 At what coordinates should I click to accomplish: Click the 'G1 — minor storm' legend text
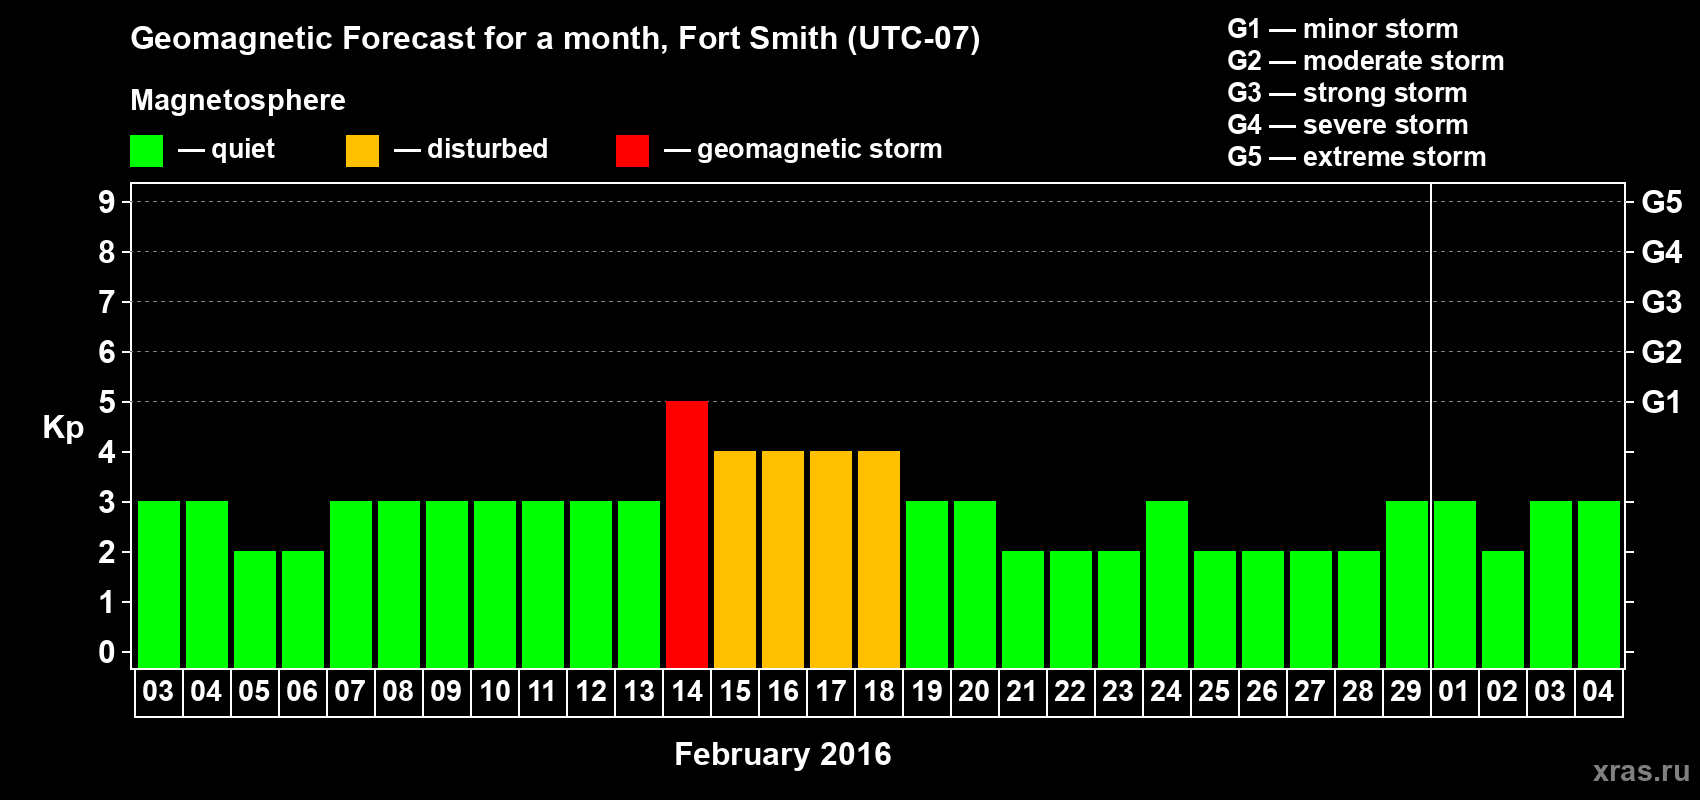(1343, 29)
